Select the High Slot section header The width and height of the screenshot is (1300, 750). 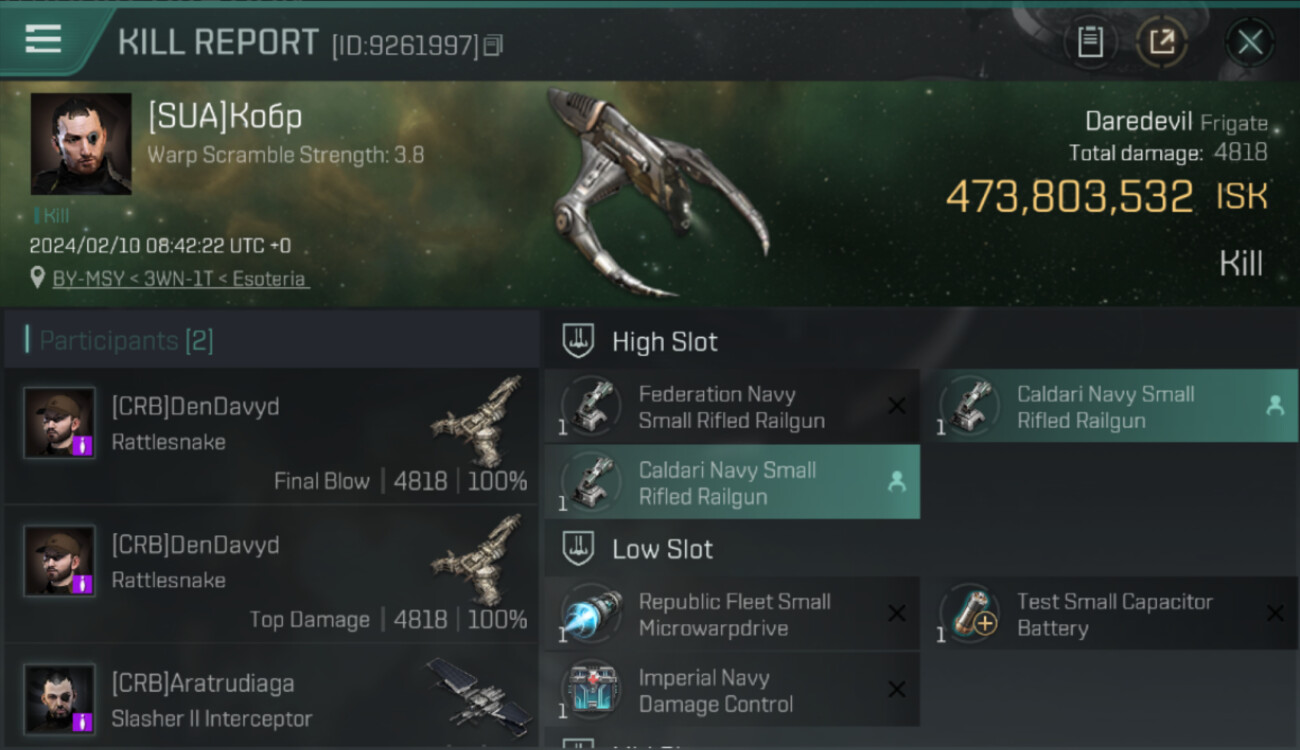(x=664, y=342)
